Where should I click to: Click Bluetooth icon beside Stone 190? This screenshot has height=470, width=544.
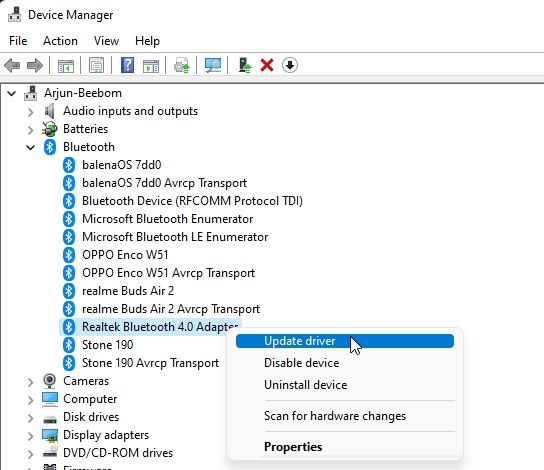(69, 345)
